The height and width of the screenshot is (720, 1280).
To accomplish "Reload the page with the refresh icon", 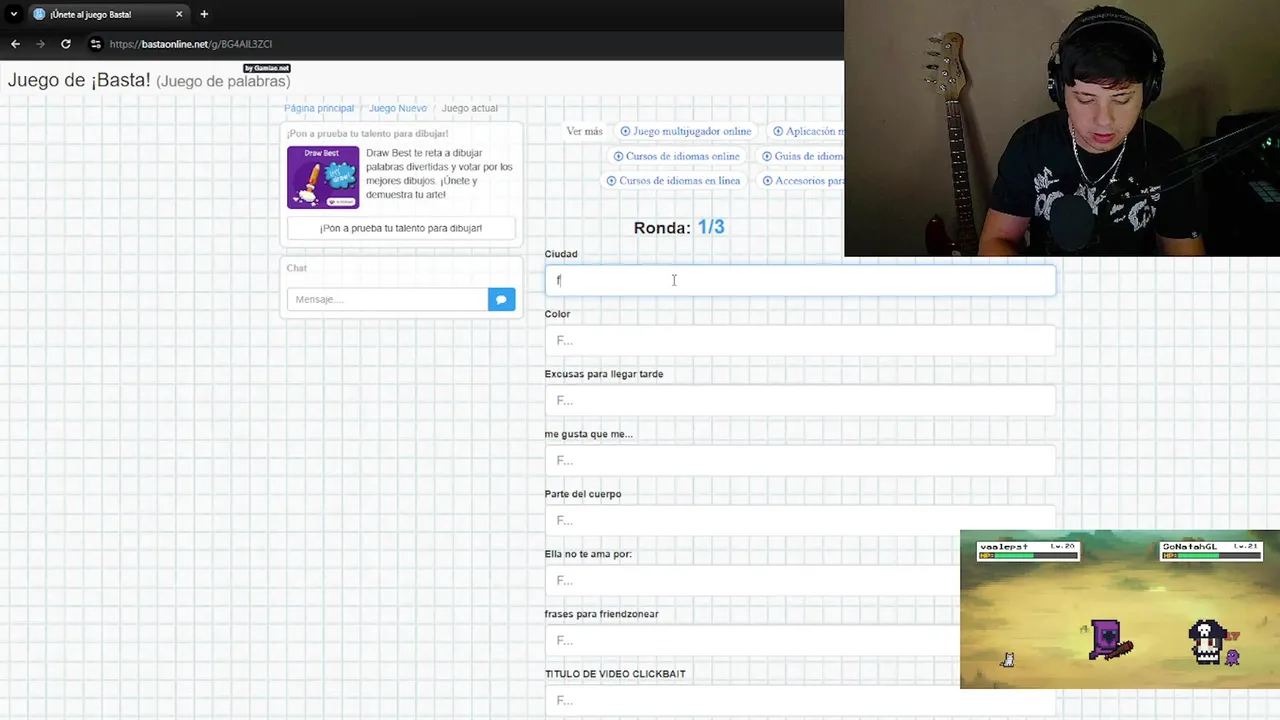I will [x=66, y=44].
